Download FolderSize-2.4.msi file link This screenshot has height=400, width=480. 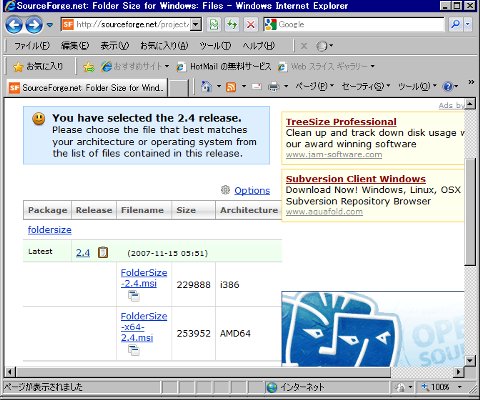pyautogui.click(x=143, y=278)
